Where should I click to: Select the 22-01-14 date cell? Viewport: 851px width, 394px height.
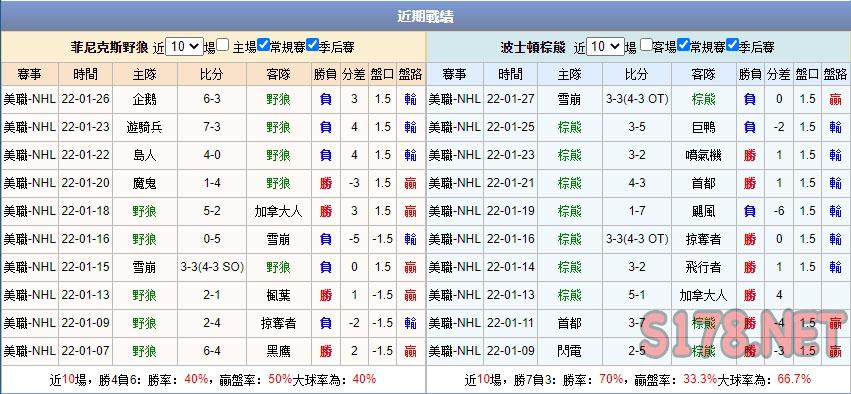click(511, 267)
